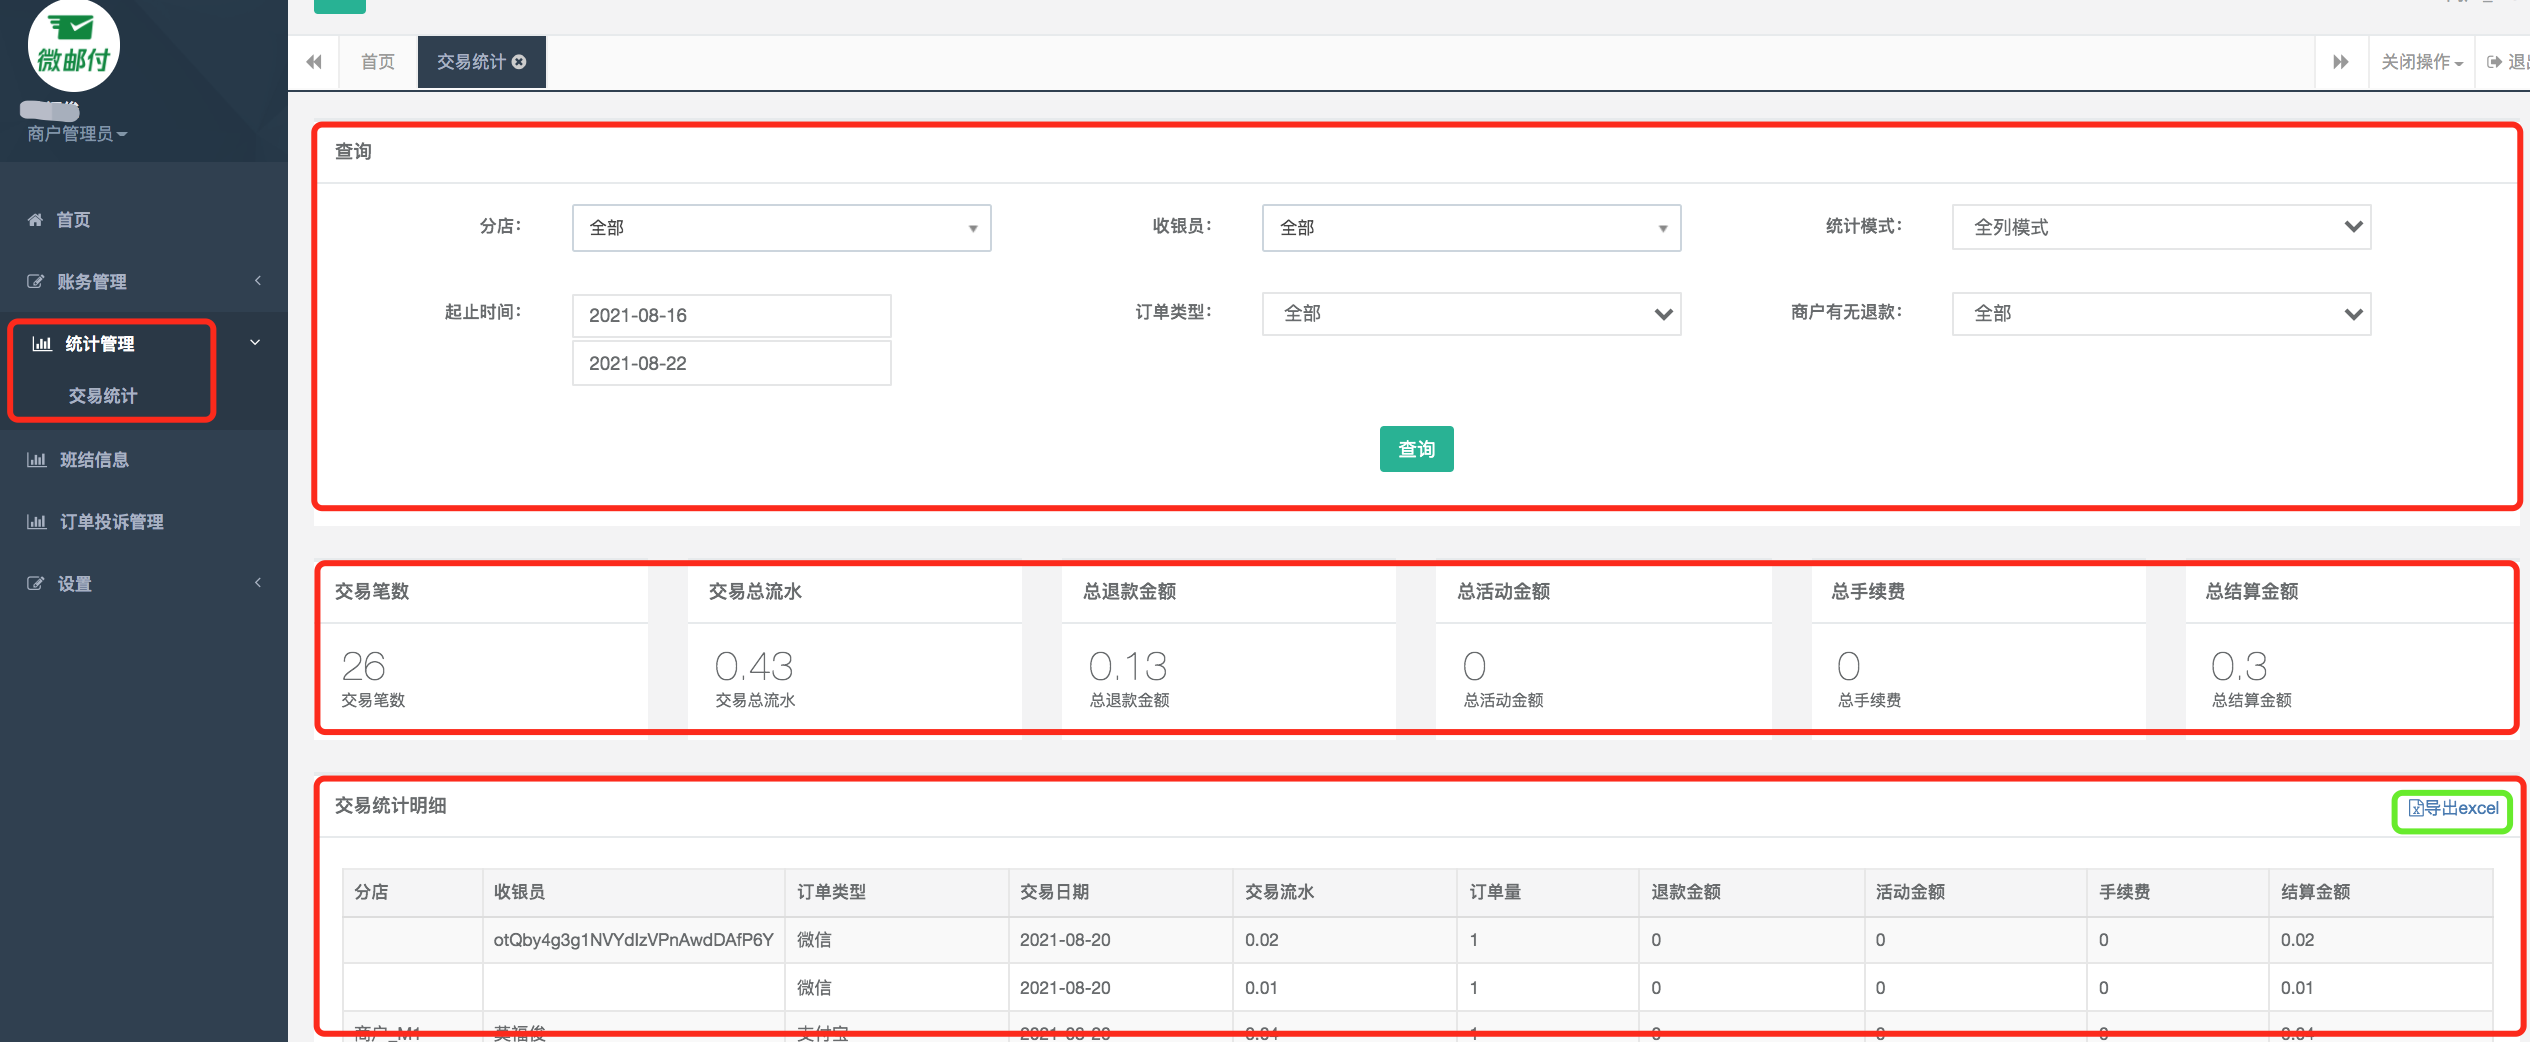Click the 交易笔数 value 26
Screen dimensions: 2530x1042
[x=363, y=666]
